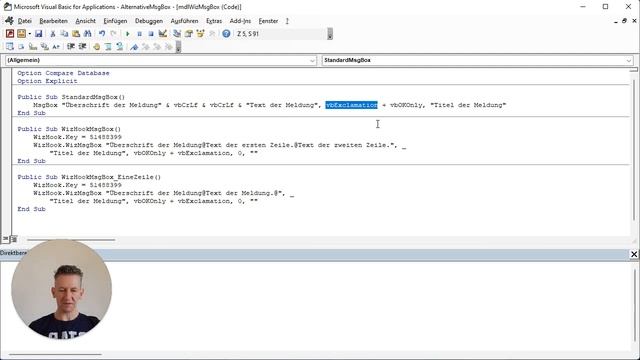
Task: Open Find with the binoculars icon
Action: (87, 34)
